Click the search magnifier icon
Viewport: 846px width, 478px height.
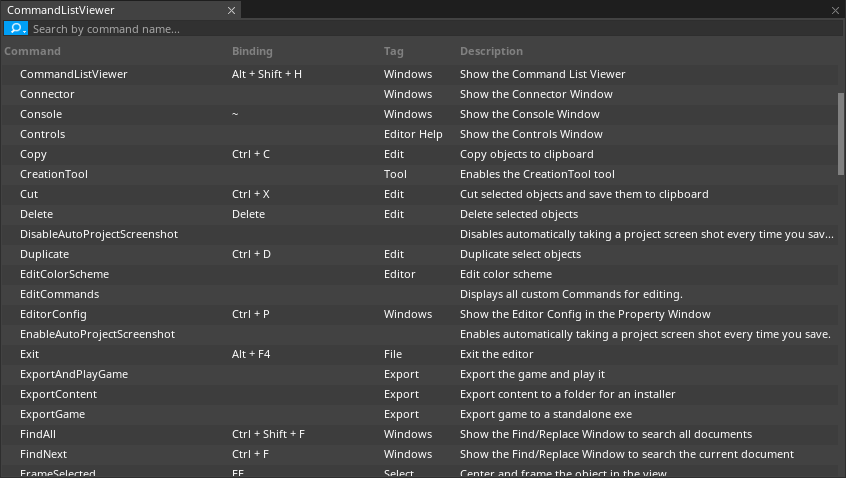click(15, 29)
